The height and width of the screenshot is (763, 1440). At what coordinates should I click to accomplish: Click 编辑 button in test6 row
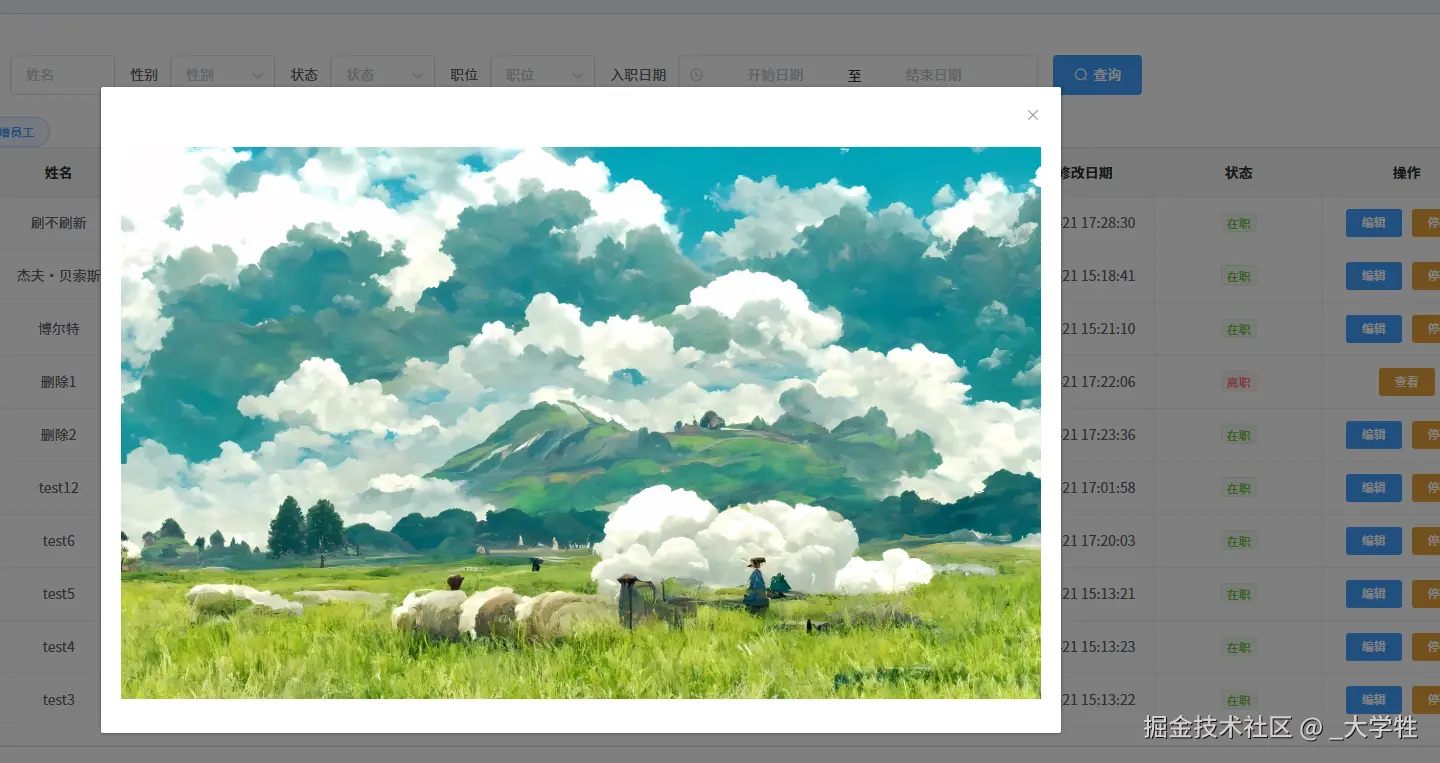(x=1374, y=541)
